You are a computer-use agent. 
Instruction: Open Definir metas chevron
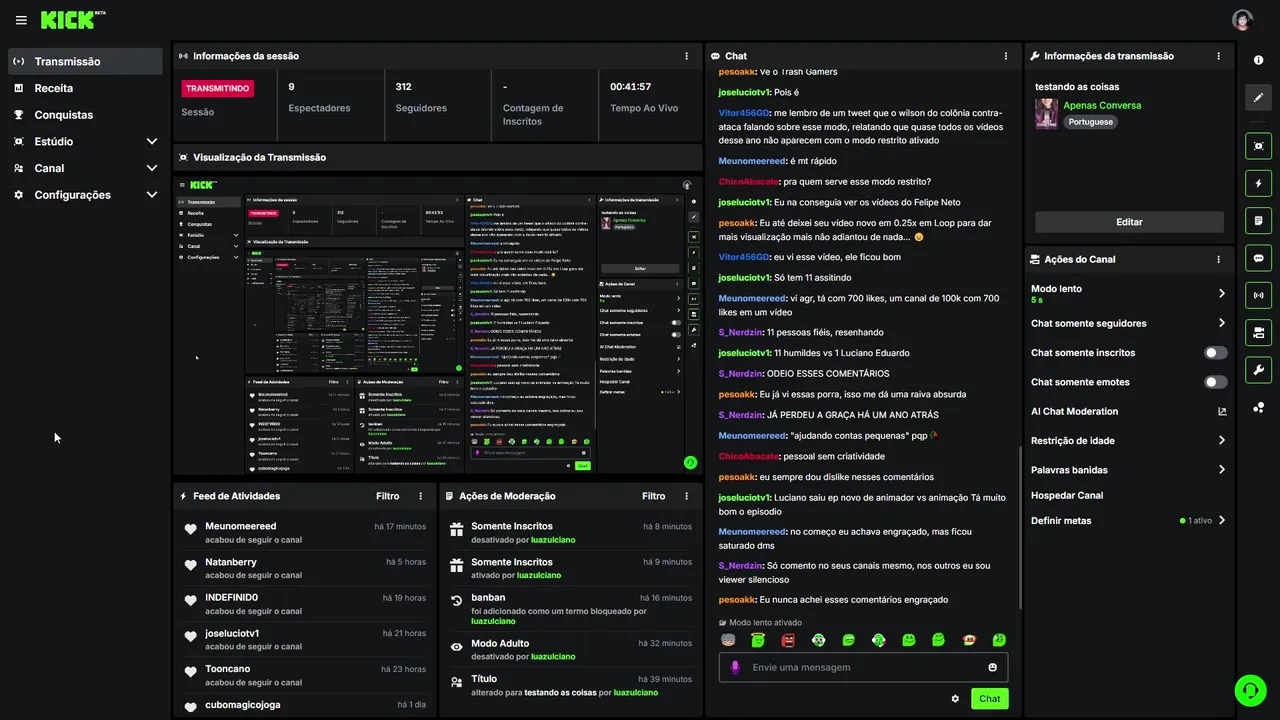(x=1221, y=520)
